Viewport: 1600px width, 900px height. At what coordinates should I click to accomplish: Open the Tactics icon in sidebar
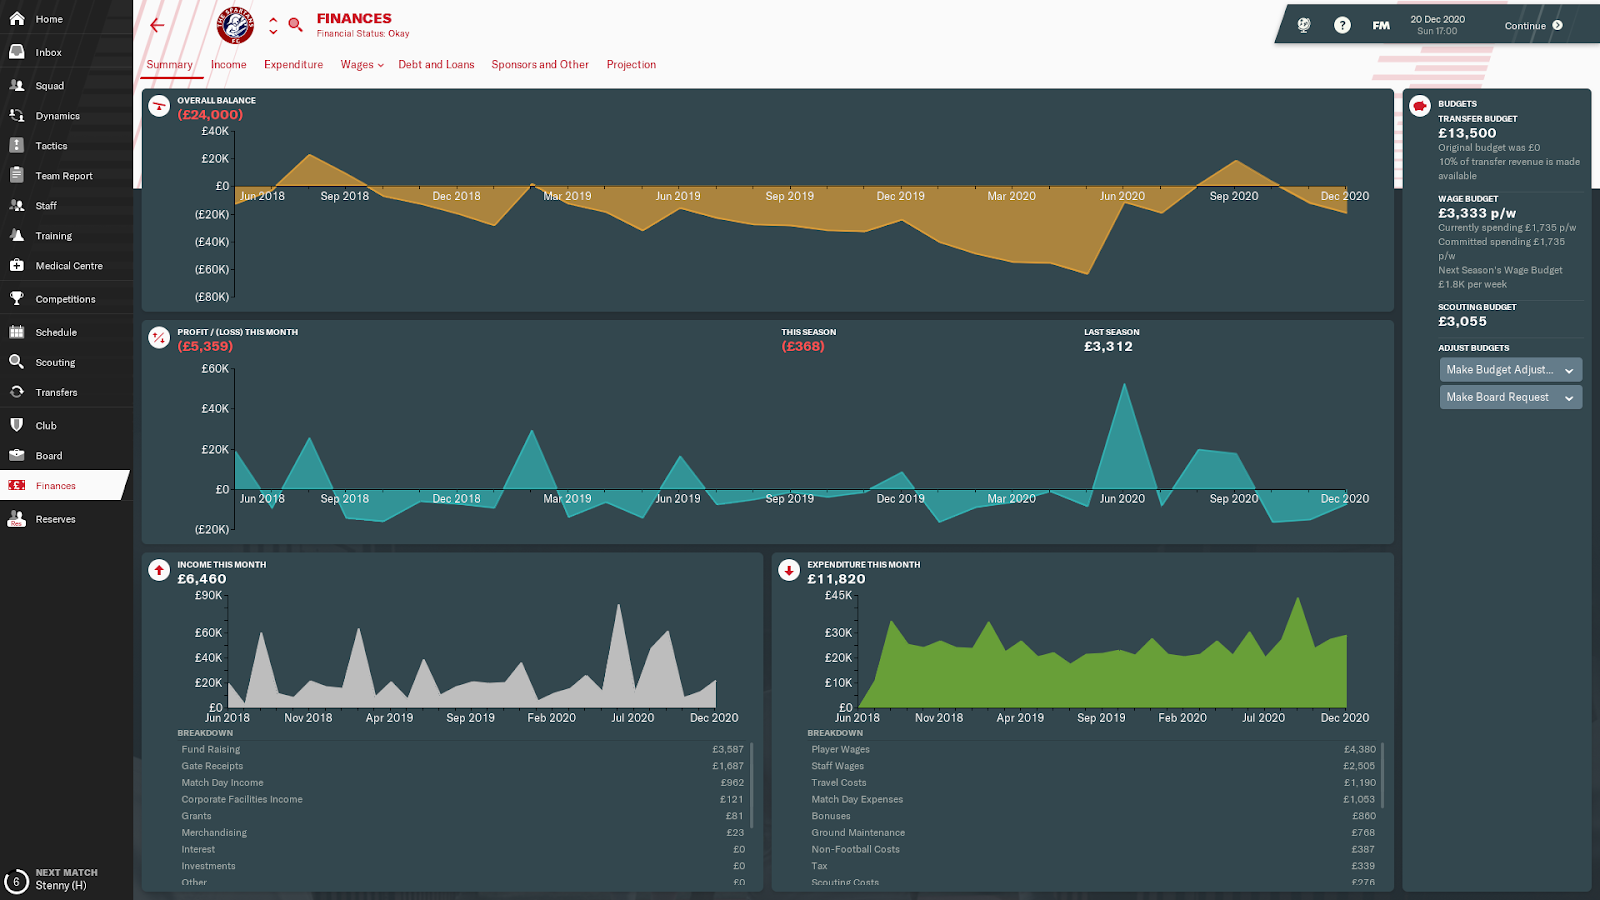tap(17, 146)
